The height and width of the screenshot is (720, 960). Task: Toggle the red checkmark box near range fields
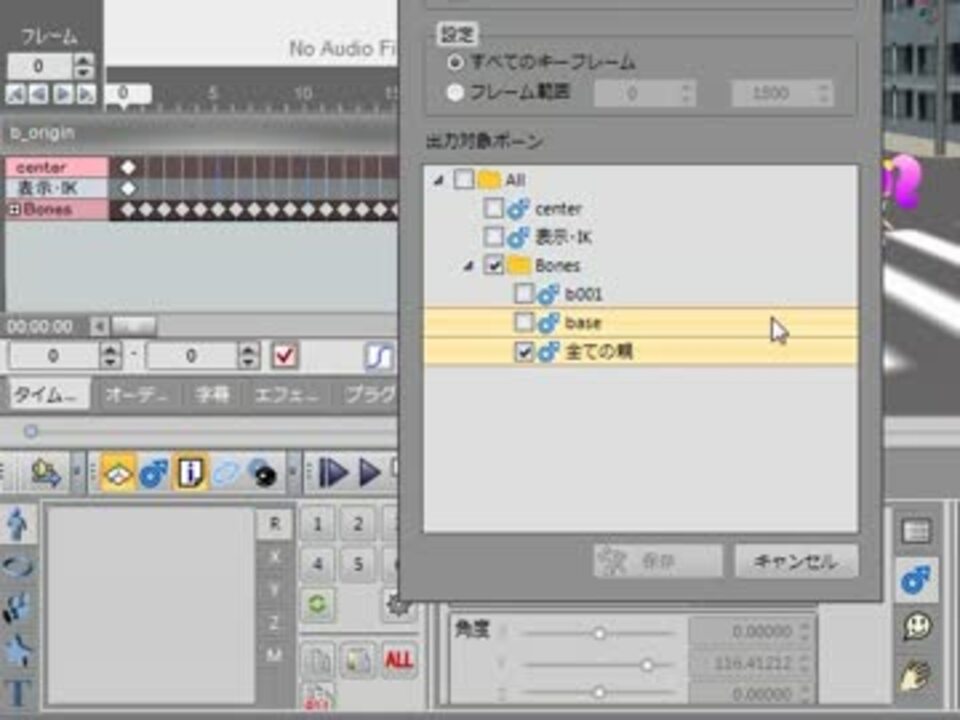[285, 356]
